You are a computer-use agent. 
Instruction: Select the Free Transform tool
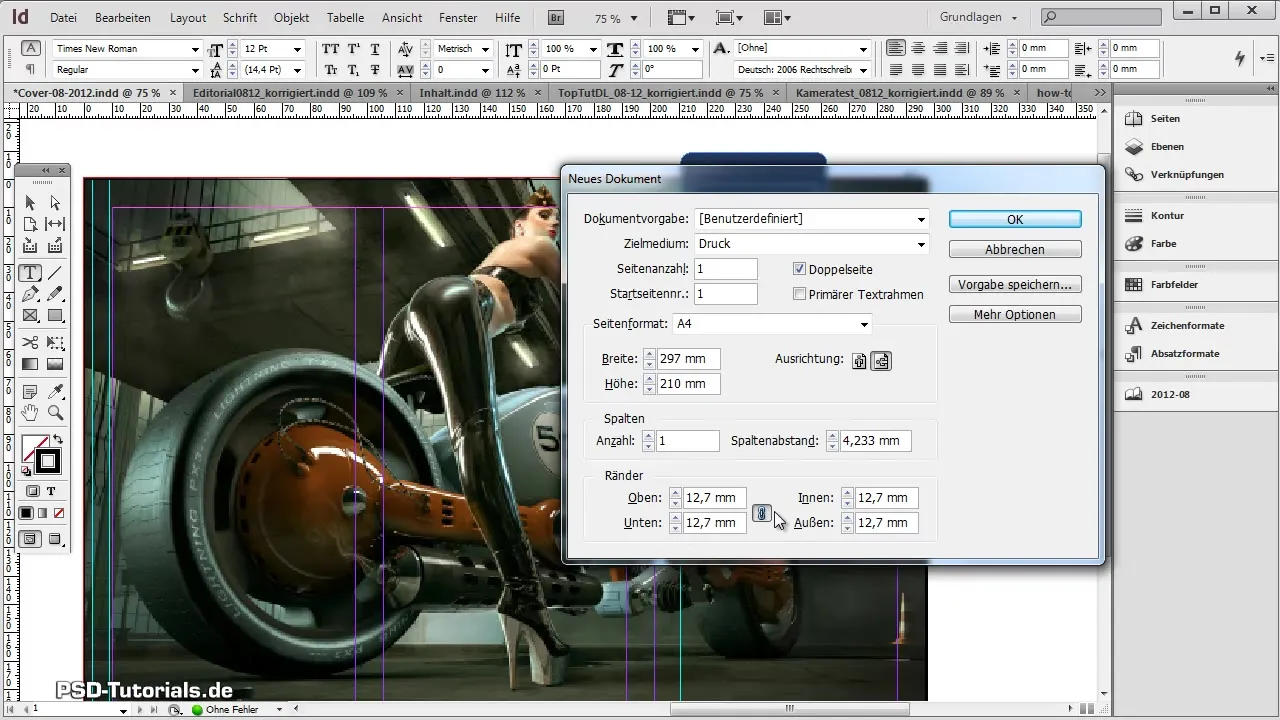tap(55, 343)
